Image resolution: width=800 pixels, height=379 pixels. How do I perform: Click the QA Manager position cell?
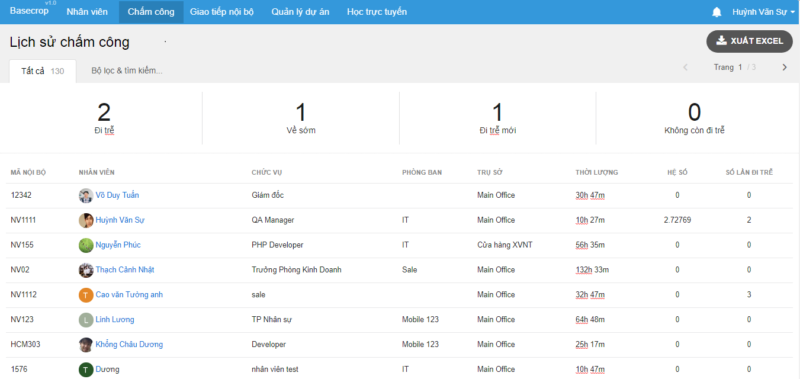click(x=272, y=220)
